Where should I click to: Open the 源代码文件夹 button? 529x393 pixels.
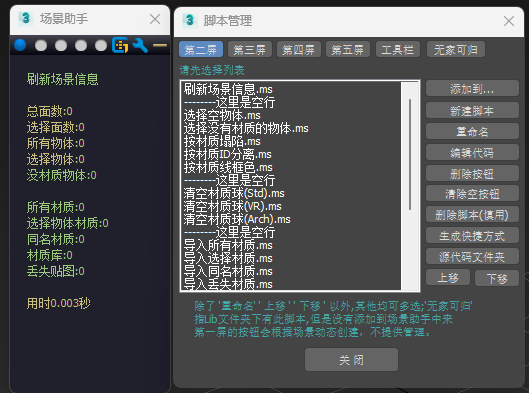(472, 257)
